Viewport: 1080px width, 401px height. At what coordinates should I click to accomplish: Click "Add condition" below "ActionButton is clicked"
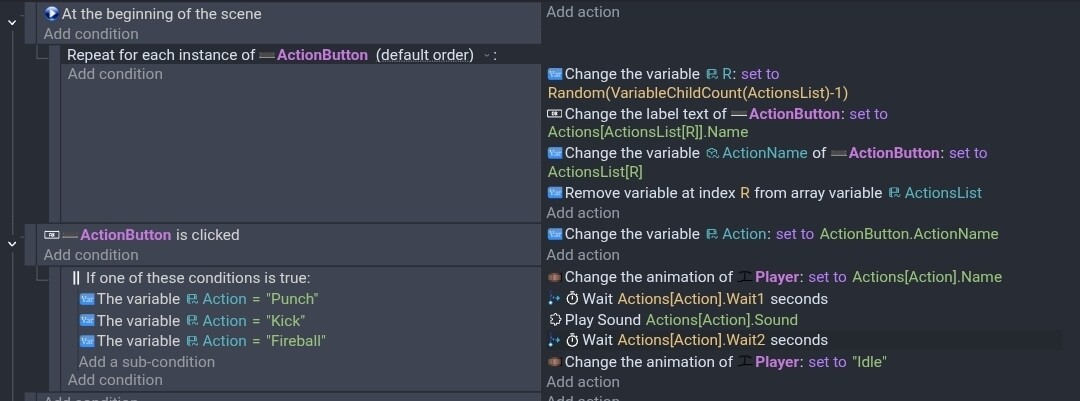click(x=91, y=255)
